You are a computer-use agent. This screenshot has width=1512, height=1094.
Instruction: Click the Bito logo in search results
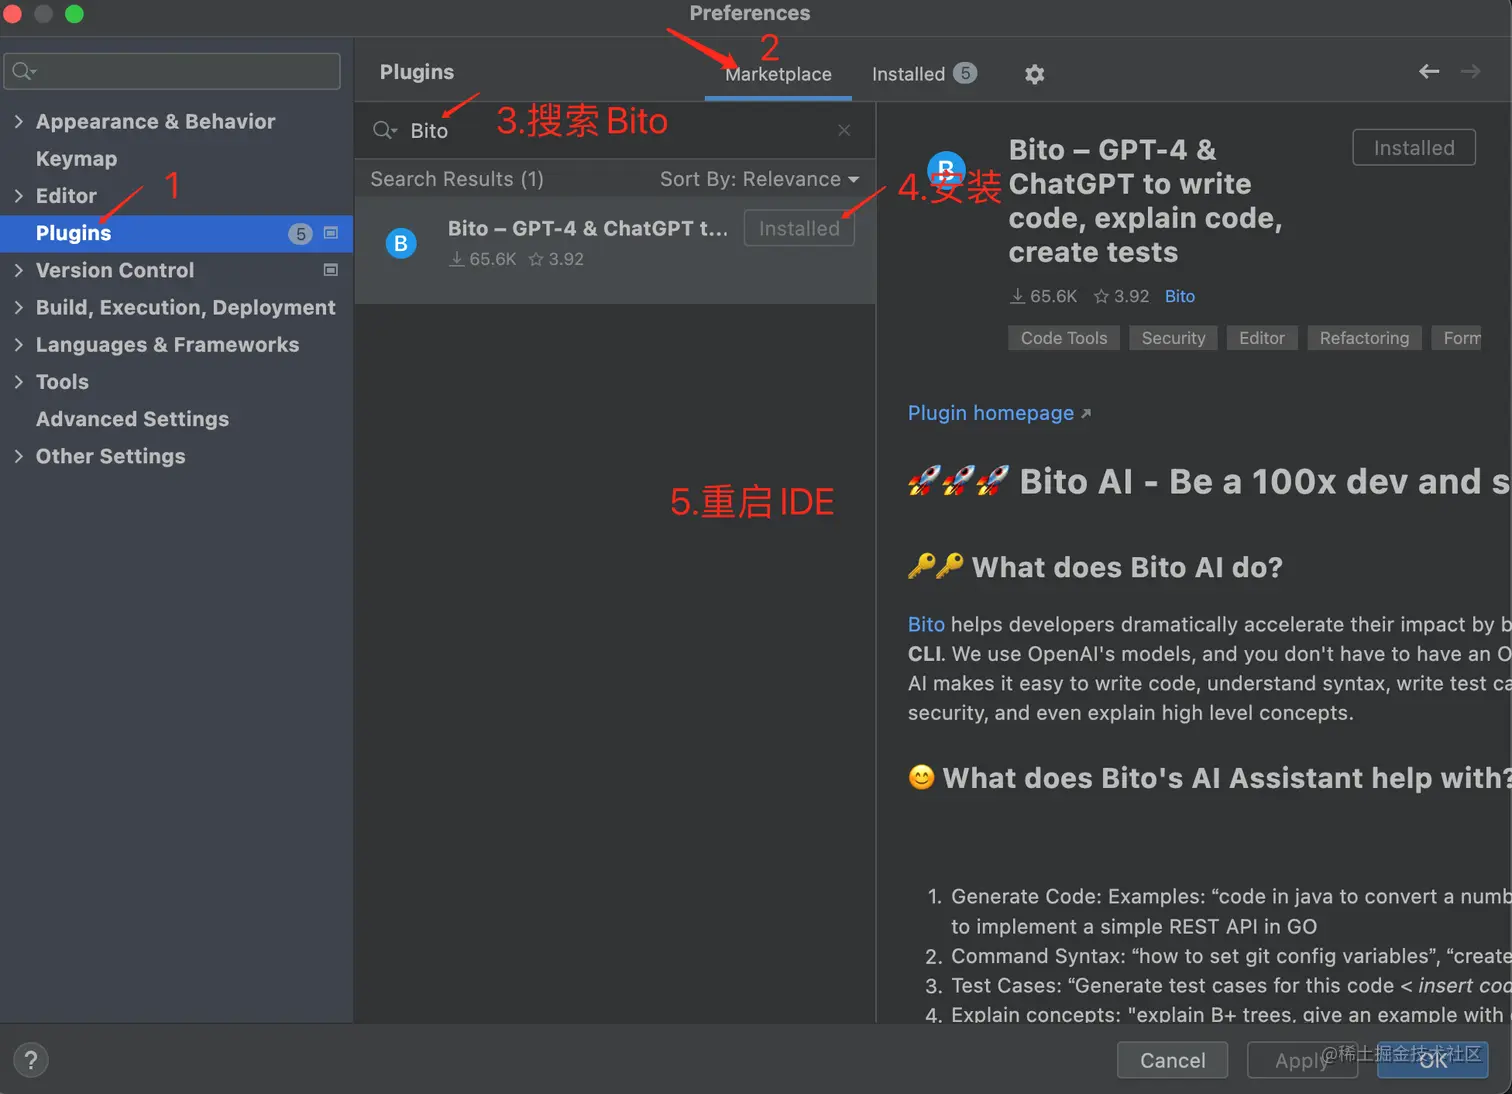(x=401, y=243)
